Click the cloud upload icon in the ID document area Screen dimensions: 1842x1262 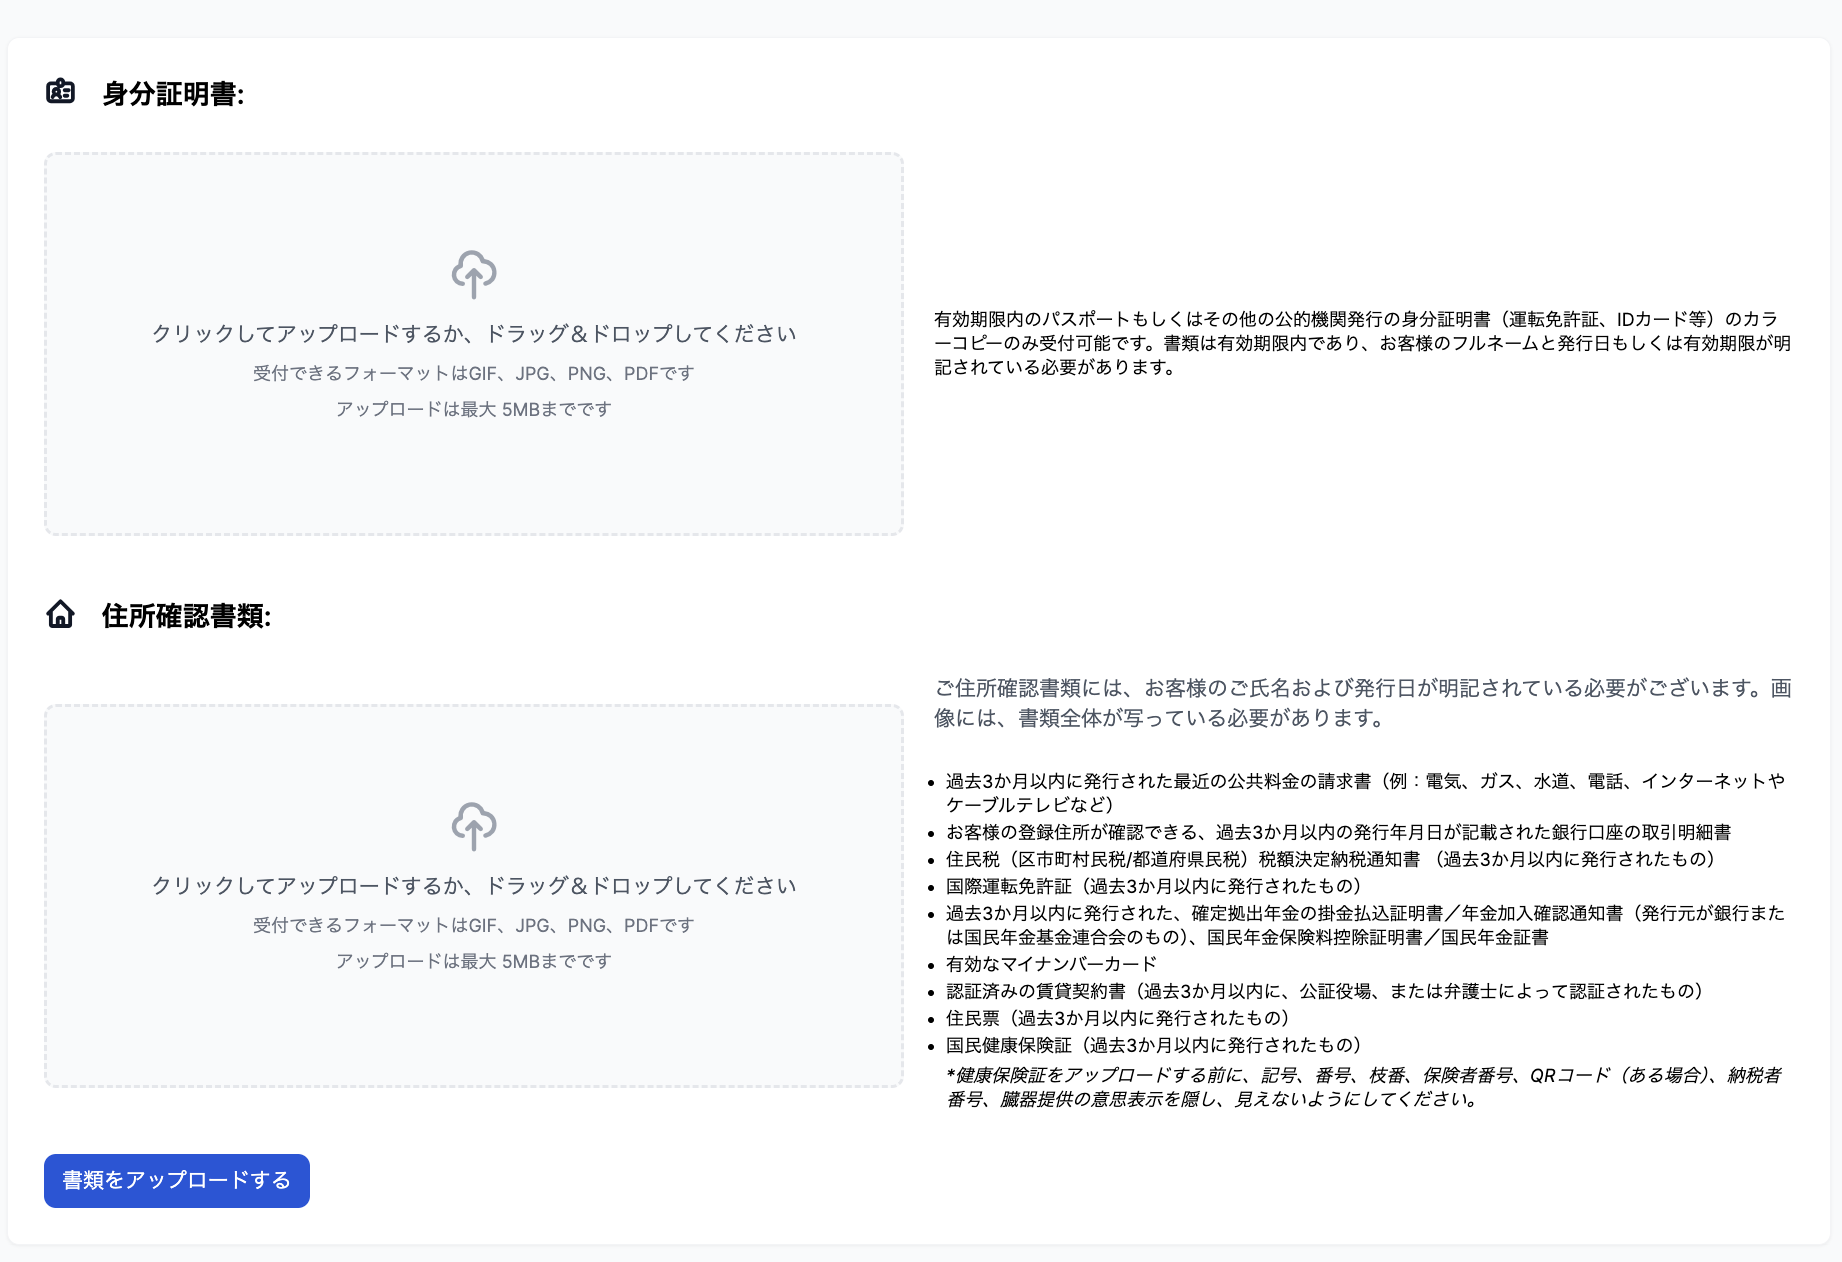tap(474, 274)
